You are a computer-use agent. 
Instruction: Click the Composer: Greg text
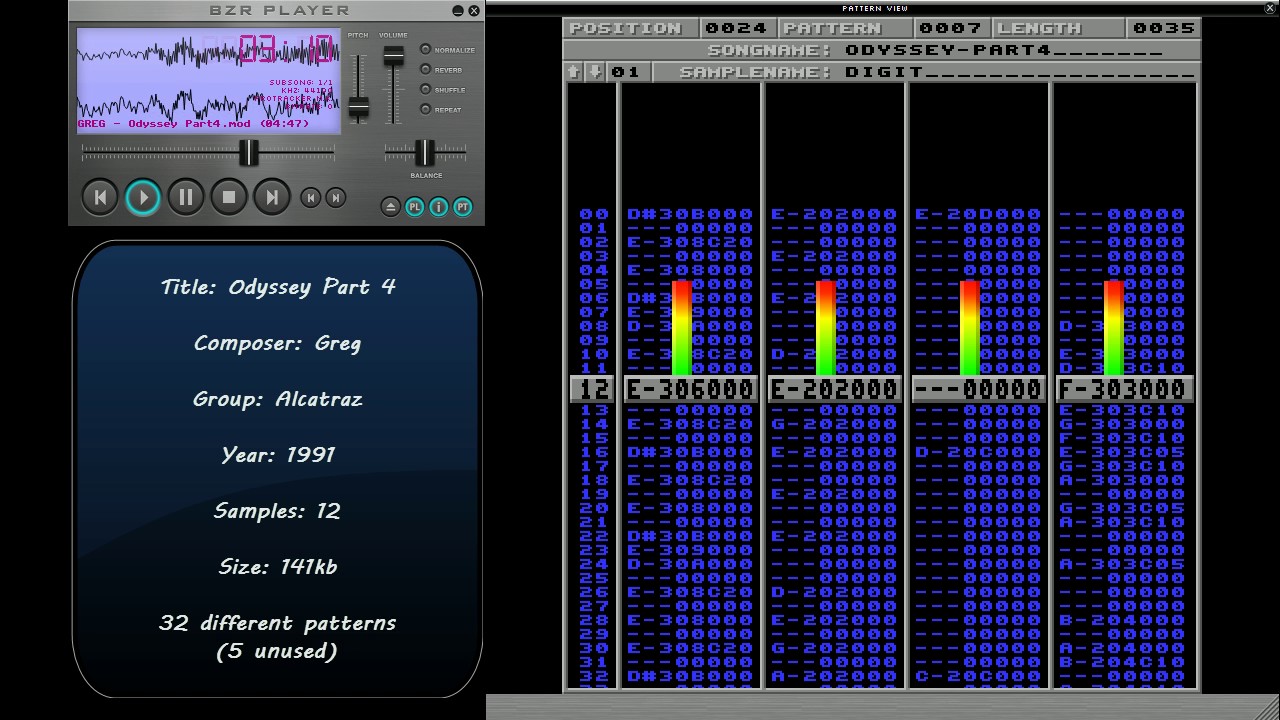[278, 343]
